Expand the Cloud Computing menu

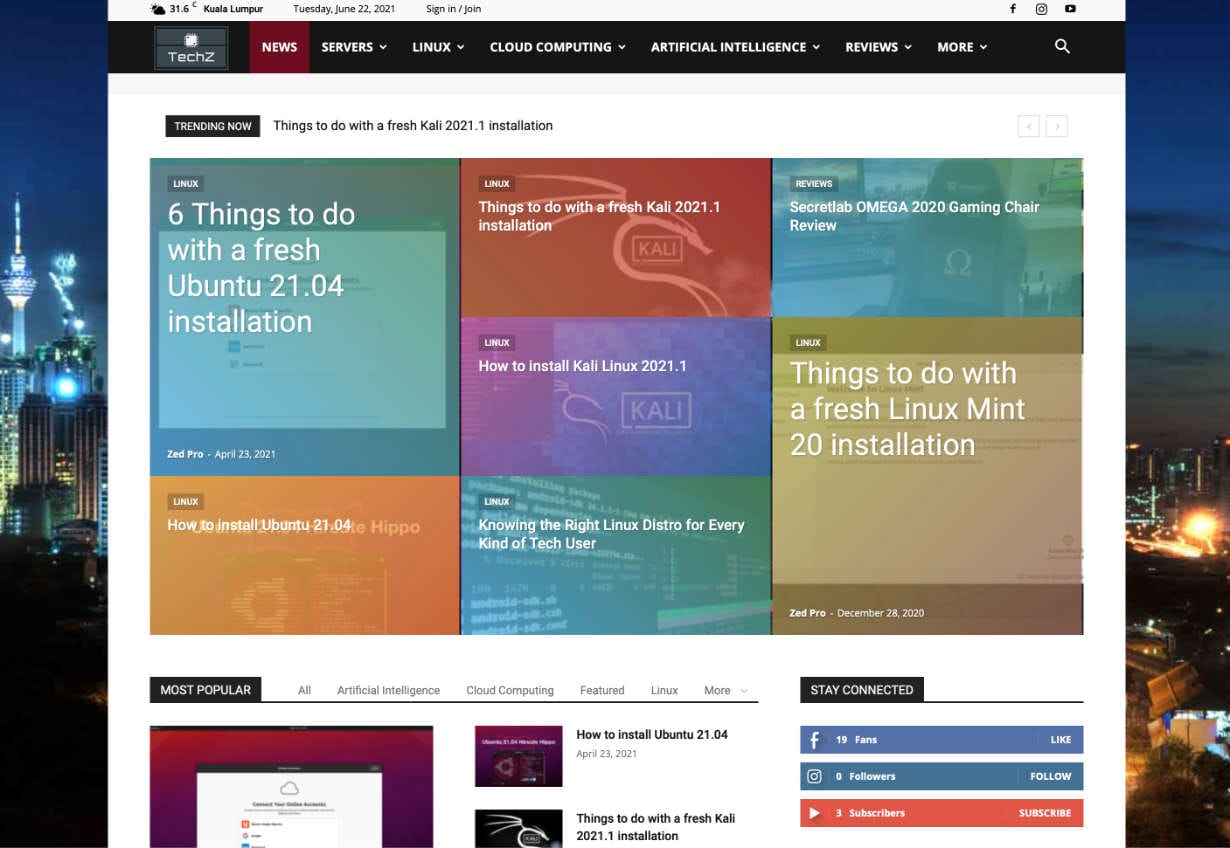[557, 47]
